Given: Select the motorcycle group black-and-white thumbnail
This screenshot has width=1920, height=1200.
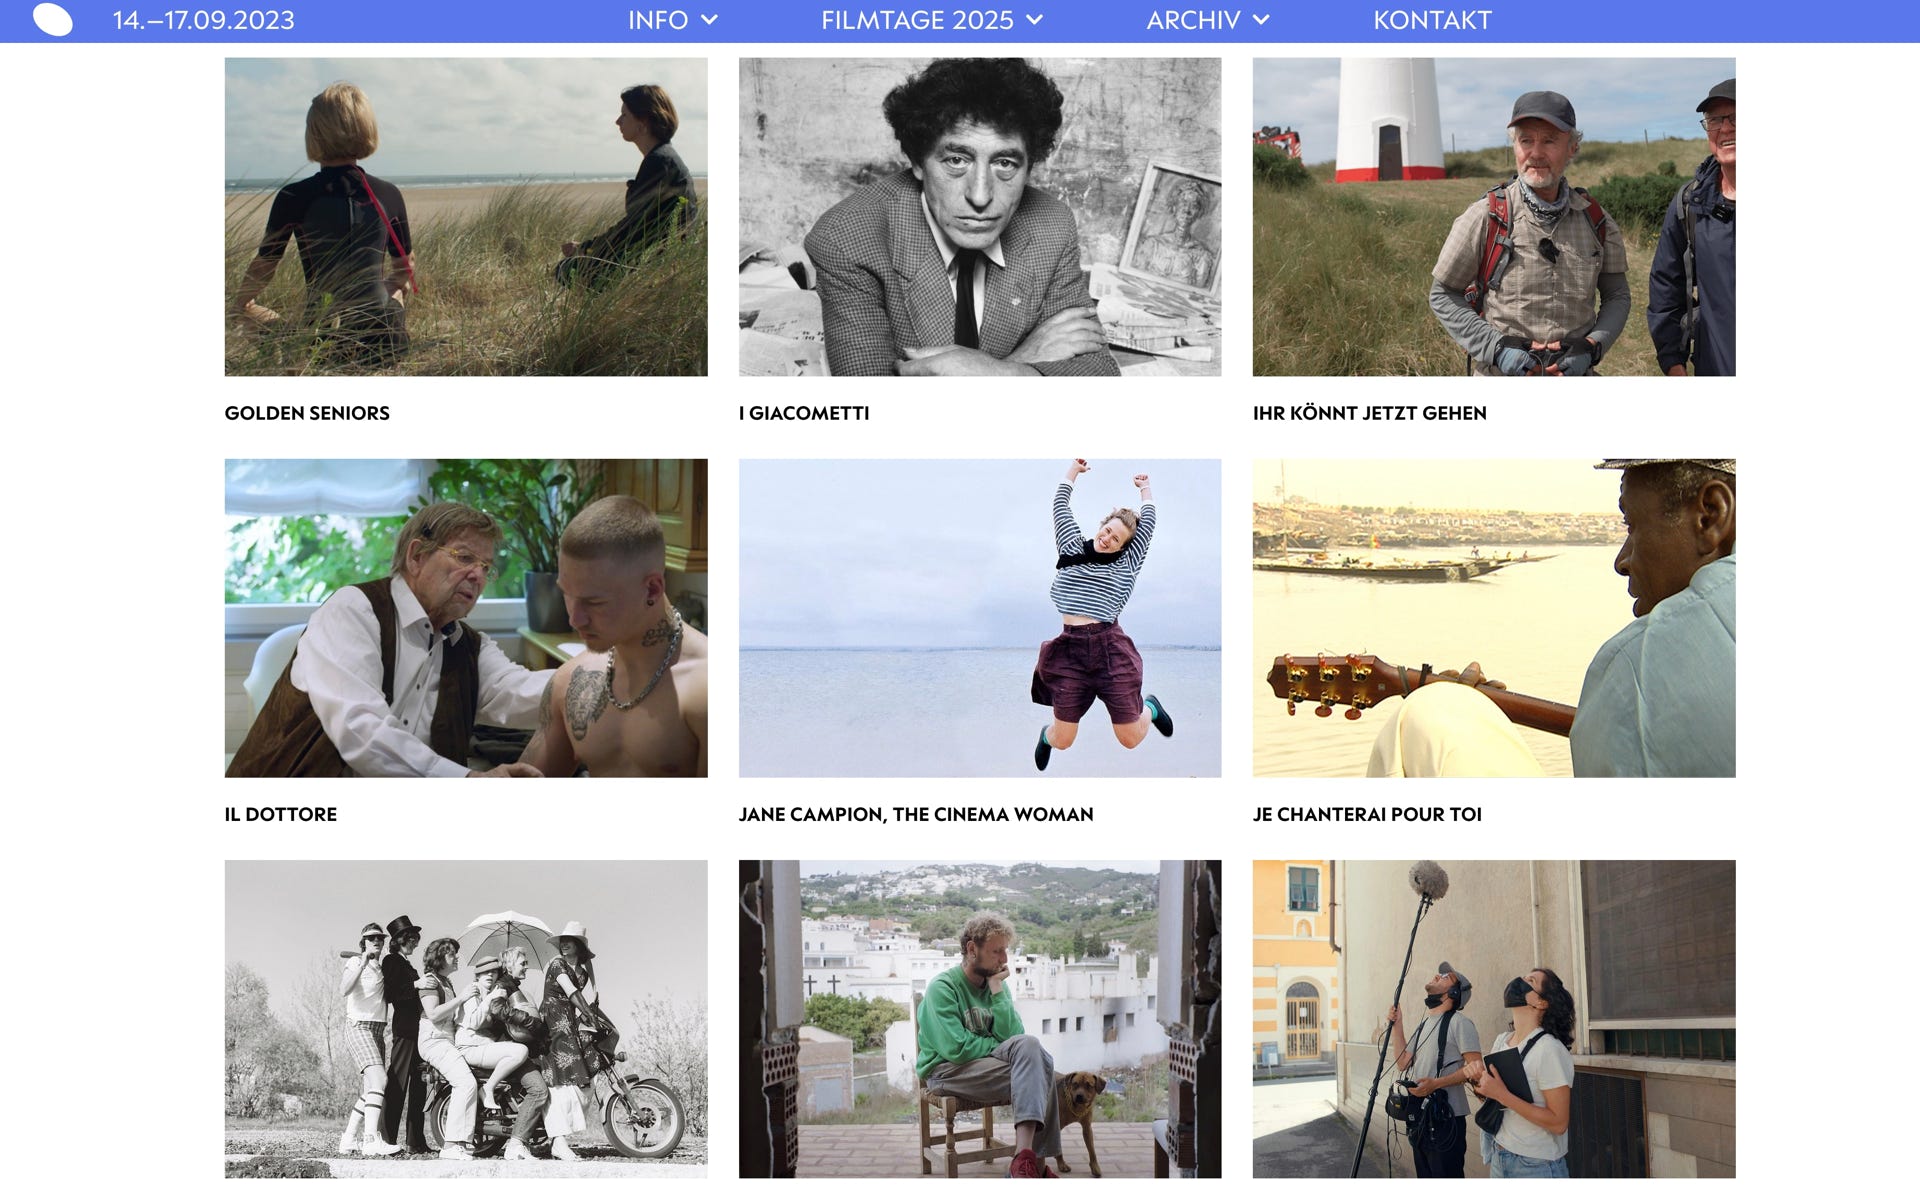Looking at the screenshot, I should point(466,1019).
